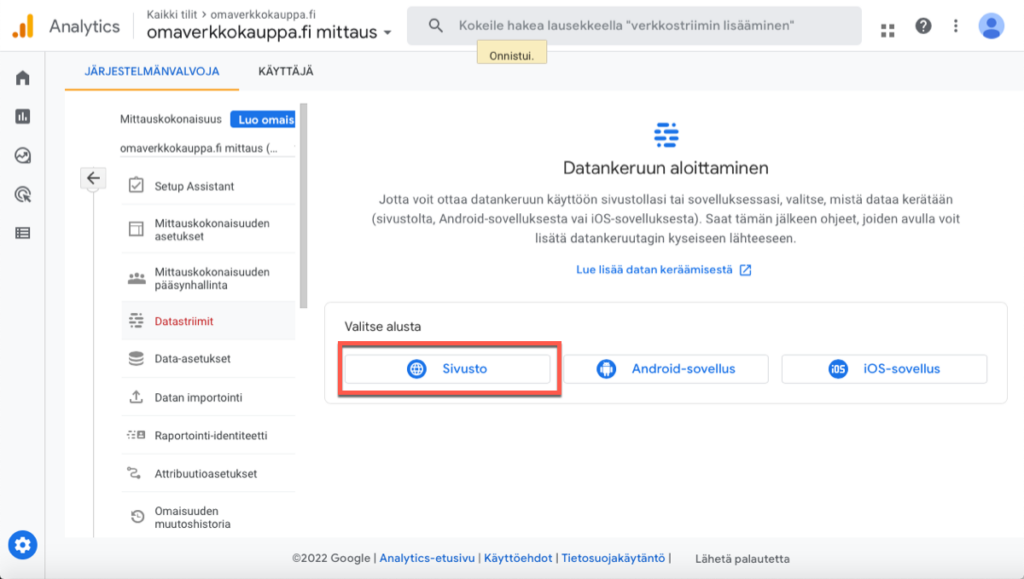
Task: Open Configure table icon in left sidebar
Action: (22, 233)
